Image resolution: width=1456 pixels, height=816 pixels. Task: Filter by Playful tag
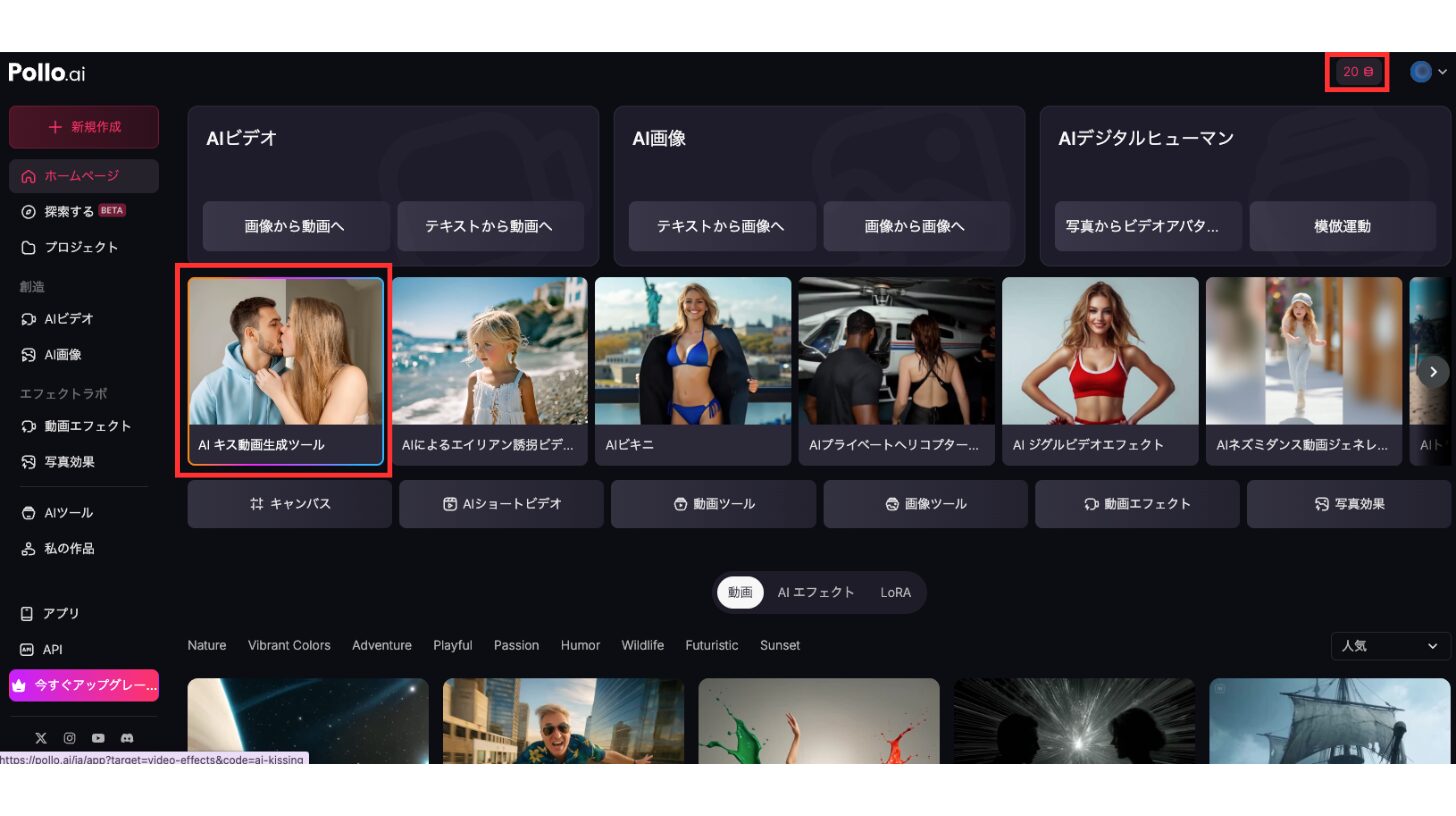pyautogui.click(x=453, y=645)
